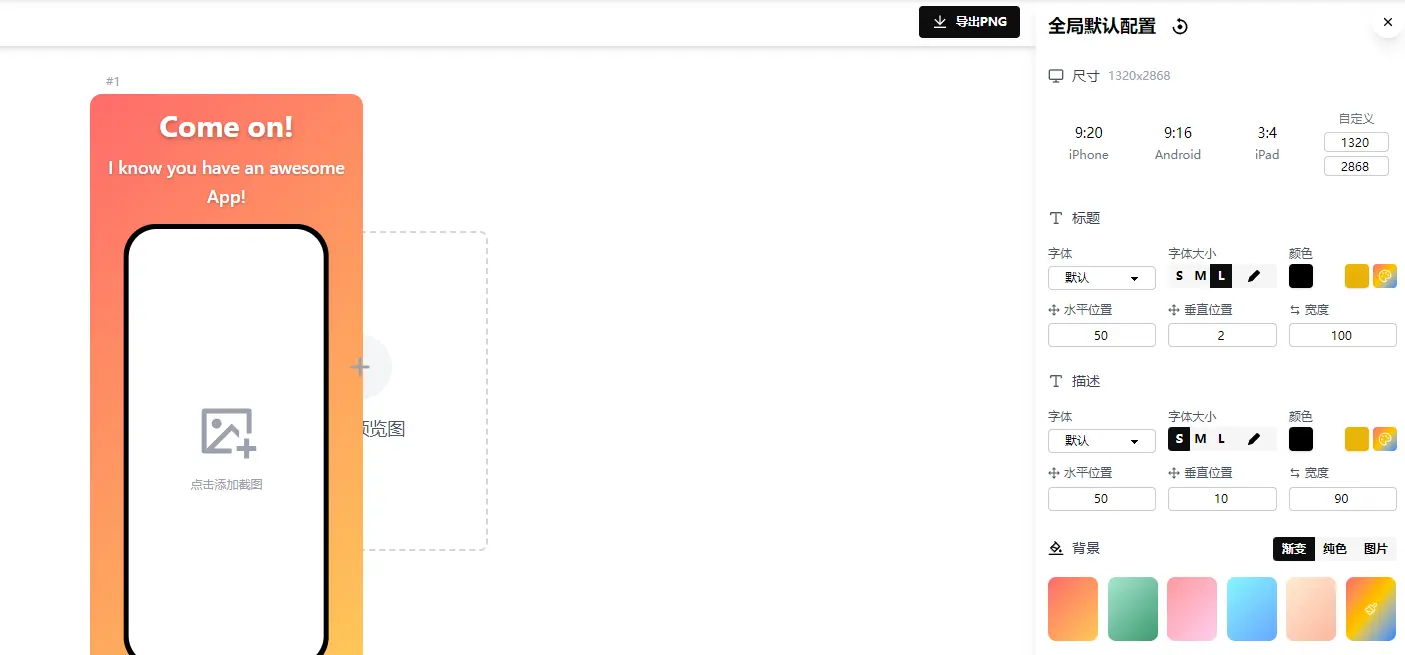Click the 导出PNG button
Viewport: 1405px width, 655px height.
click(x=968, y=22)
